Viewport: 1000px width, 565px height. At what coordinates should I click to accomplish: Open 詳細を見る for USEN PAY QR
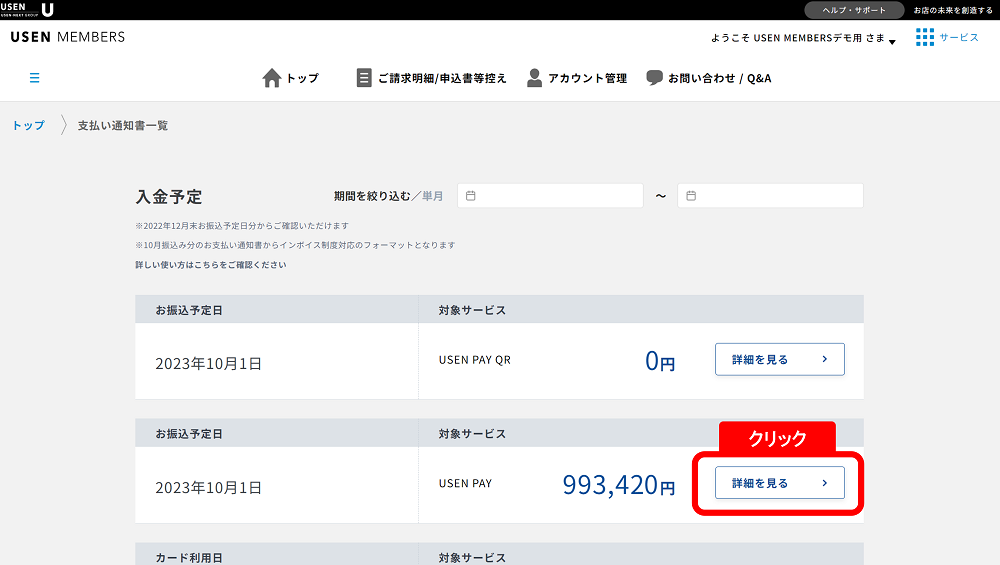pyautogui.click(x=779, y=359)
